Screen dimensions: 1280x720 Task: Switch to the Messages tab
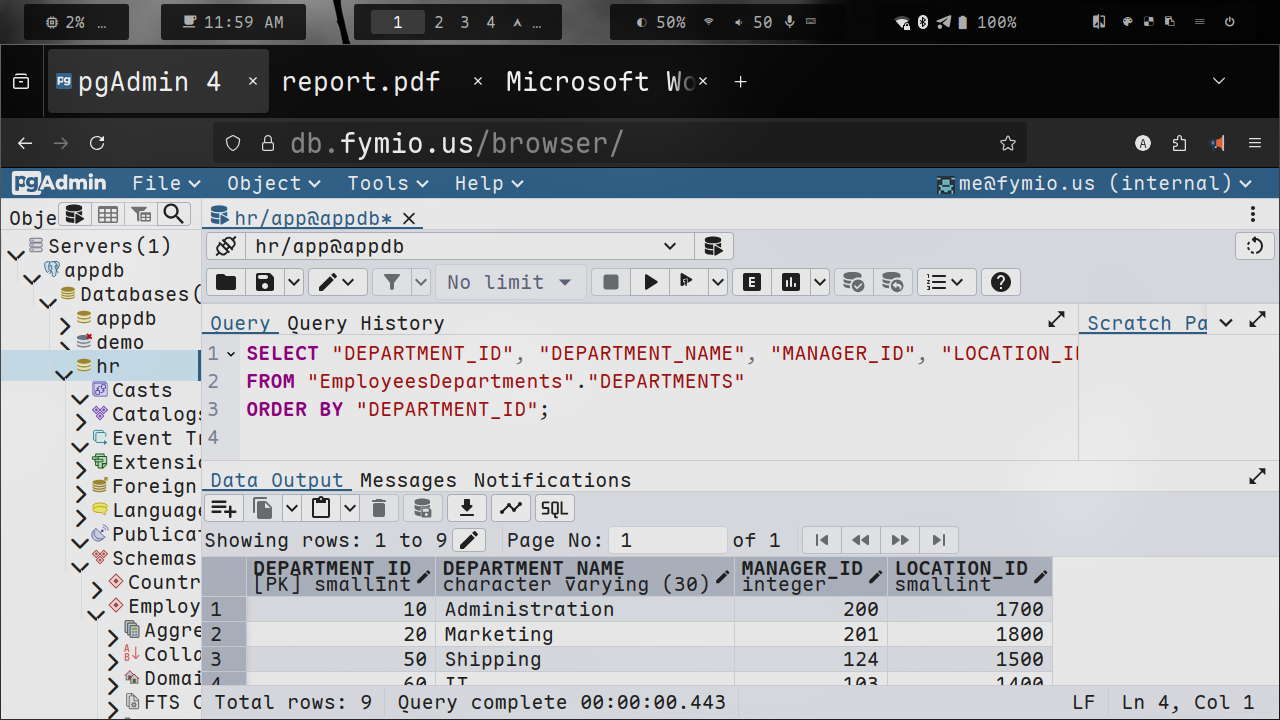408,480
